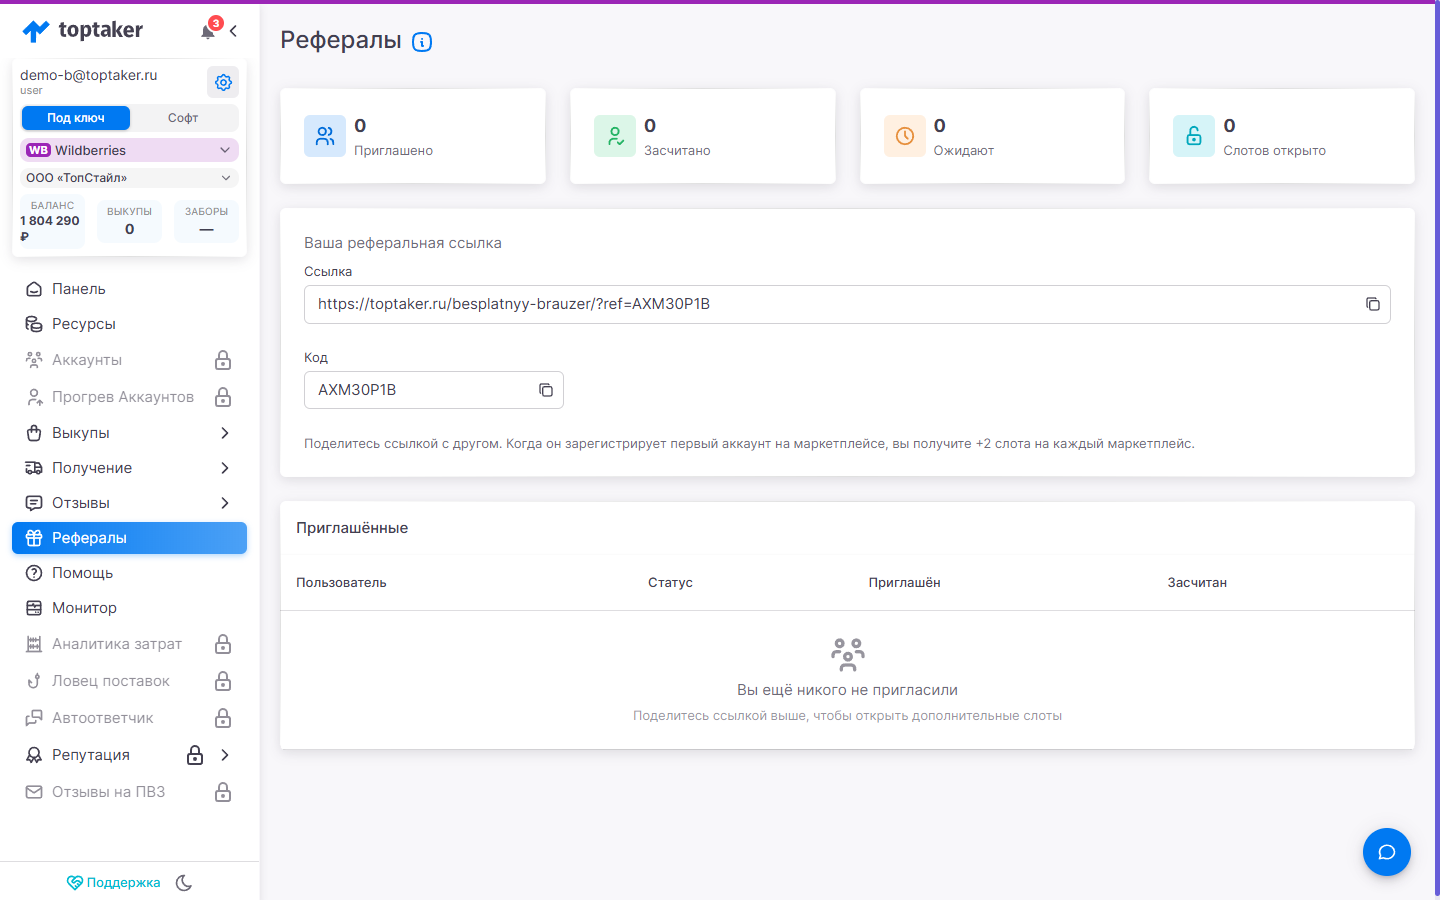
Task: Open Аккаунты in the sidebar
Action: click(x=129, y=360)
